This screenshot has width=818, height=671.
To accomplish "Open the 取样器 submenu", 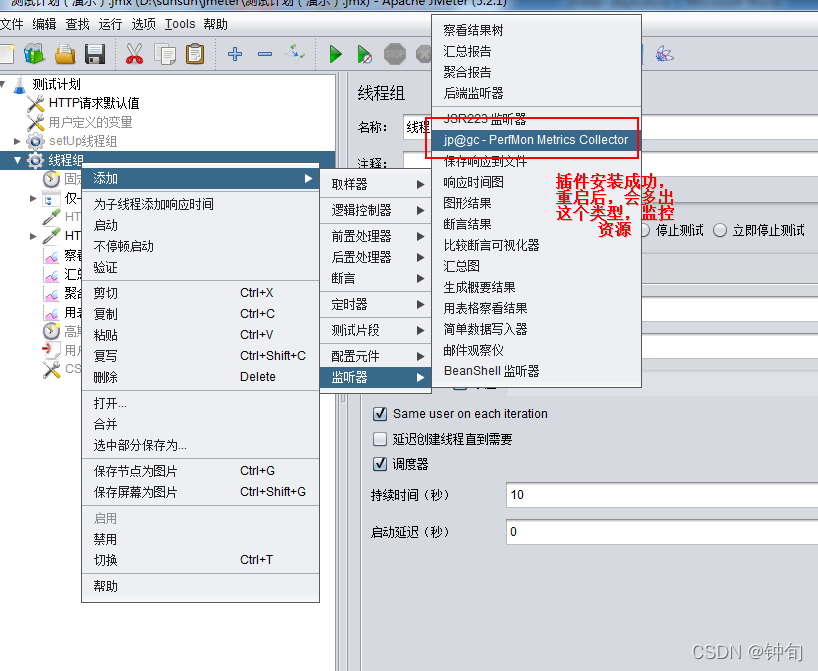I will point(376,184).
